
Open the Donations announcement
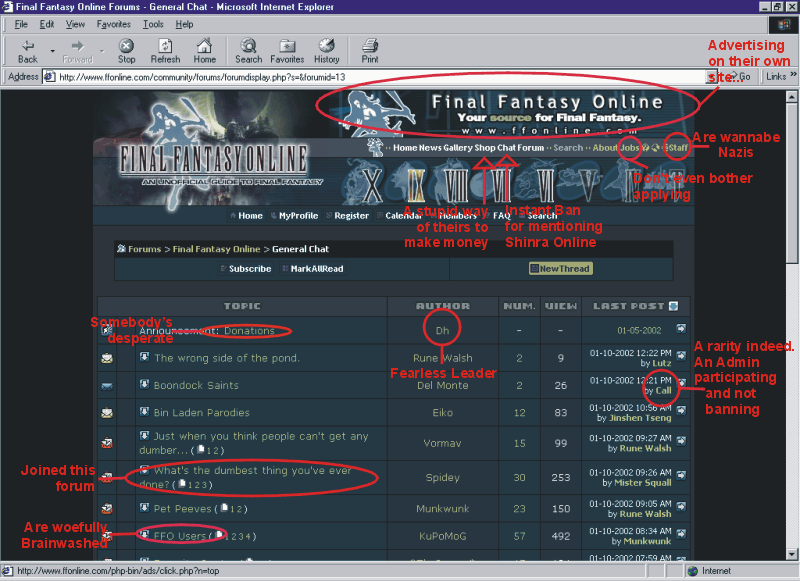[x=249, y=331]
